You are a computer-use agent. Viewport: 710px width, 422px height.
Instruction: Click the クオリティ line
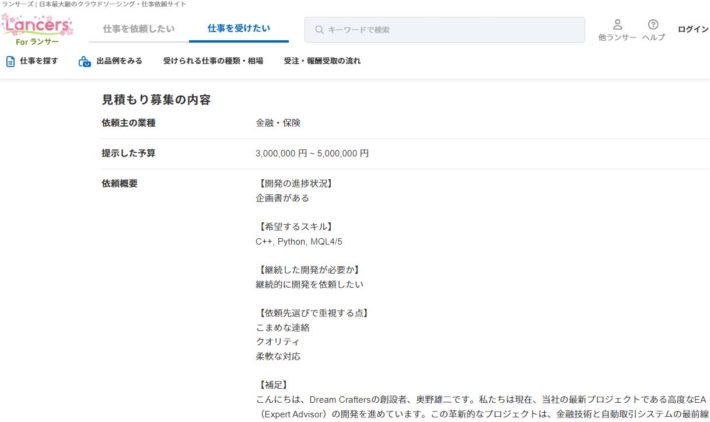(x=278, y=342)
